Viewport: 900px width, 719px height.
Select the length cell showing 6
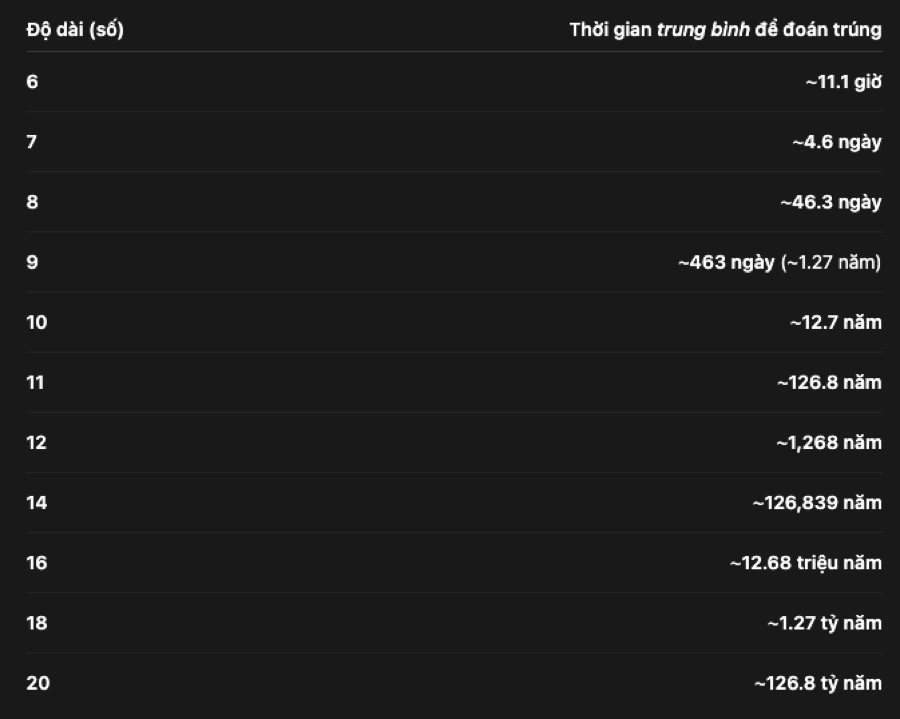coord(32,82)
